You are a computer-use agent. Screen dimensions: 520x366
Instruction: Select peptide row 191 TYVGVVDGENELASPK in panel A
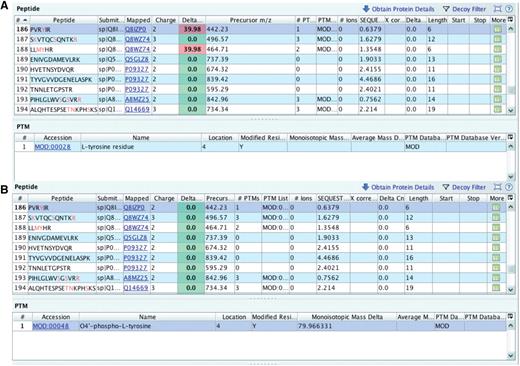260,79
